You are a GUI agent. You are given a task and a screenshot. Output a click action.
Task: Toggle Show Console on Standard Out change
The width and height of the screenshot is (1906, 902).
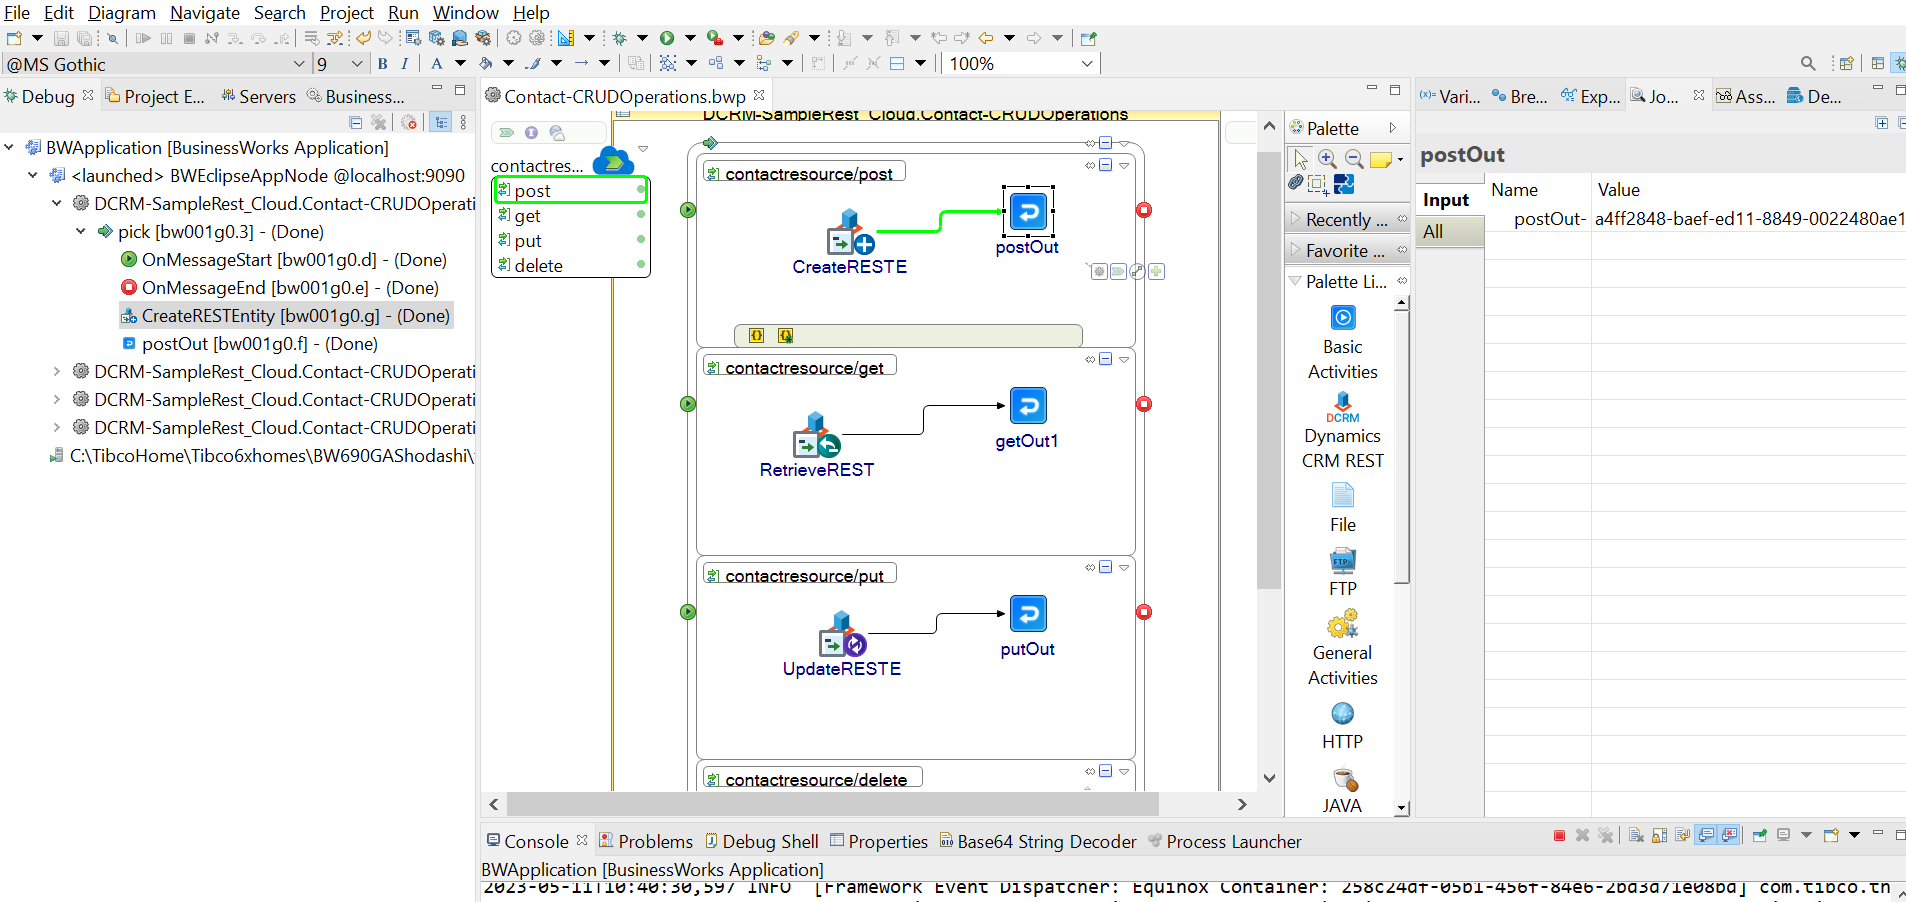pyautogui.click(x=1706, y=835)
